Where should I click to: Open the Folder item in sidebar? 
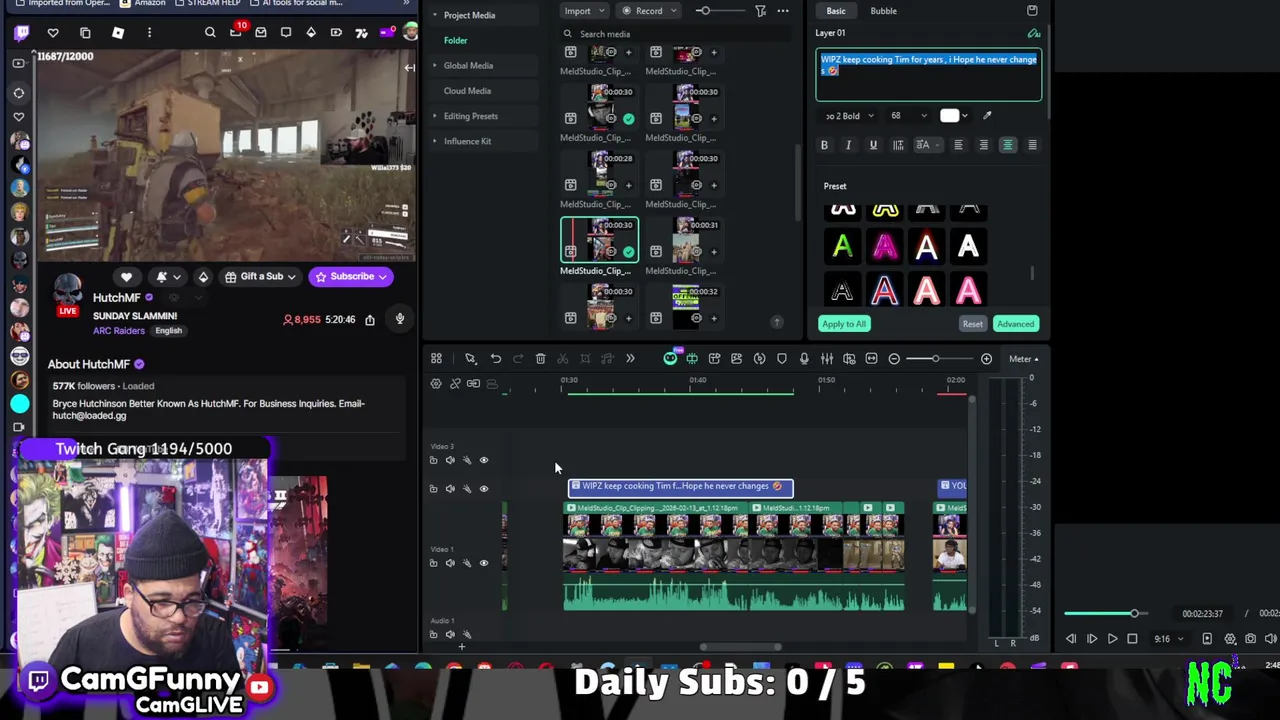point(455,41)
